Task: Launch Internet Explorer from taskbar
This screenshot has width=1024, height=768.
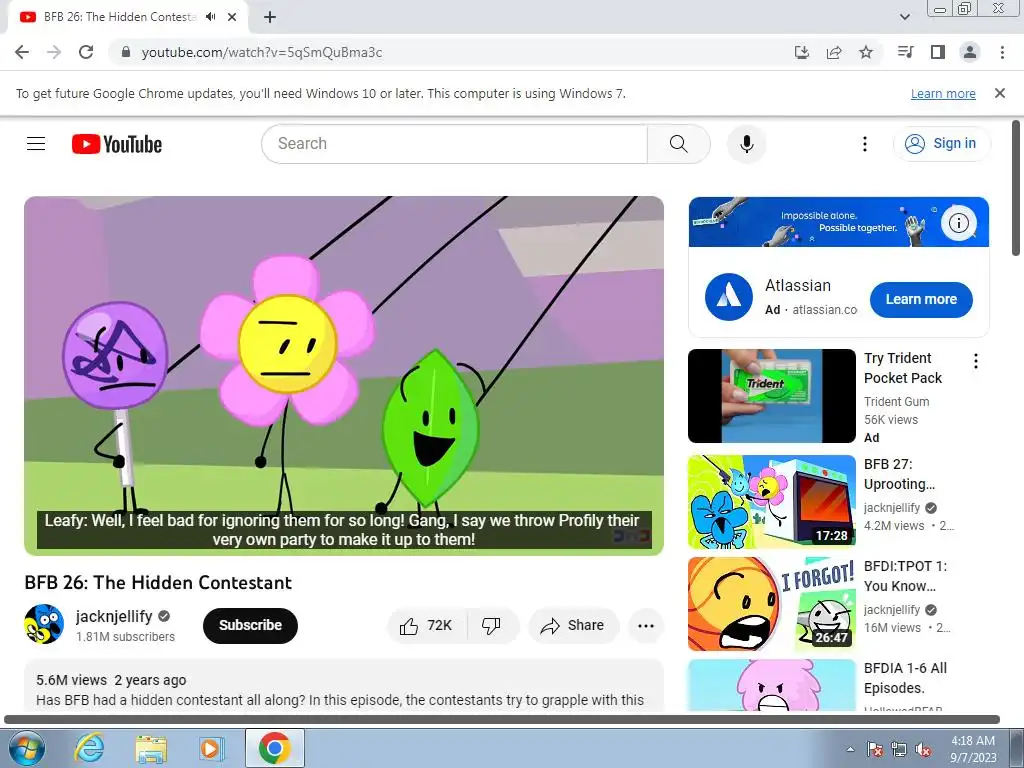Action: [88, 748]
